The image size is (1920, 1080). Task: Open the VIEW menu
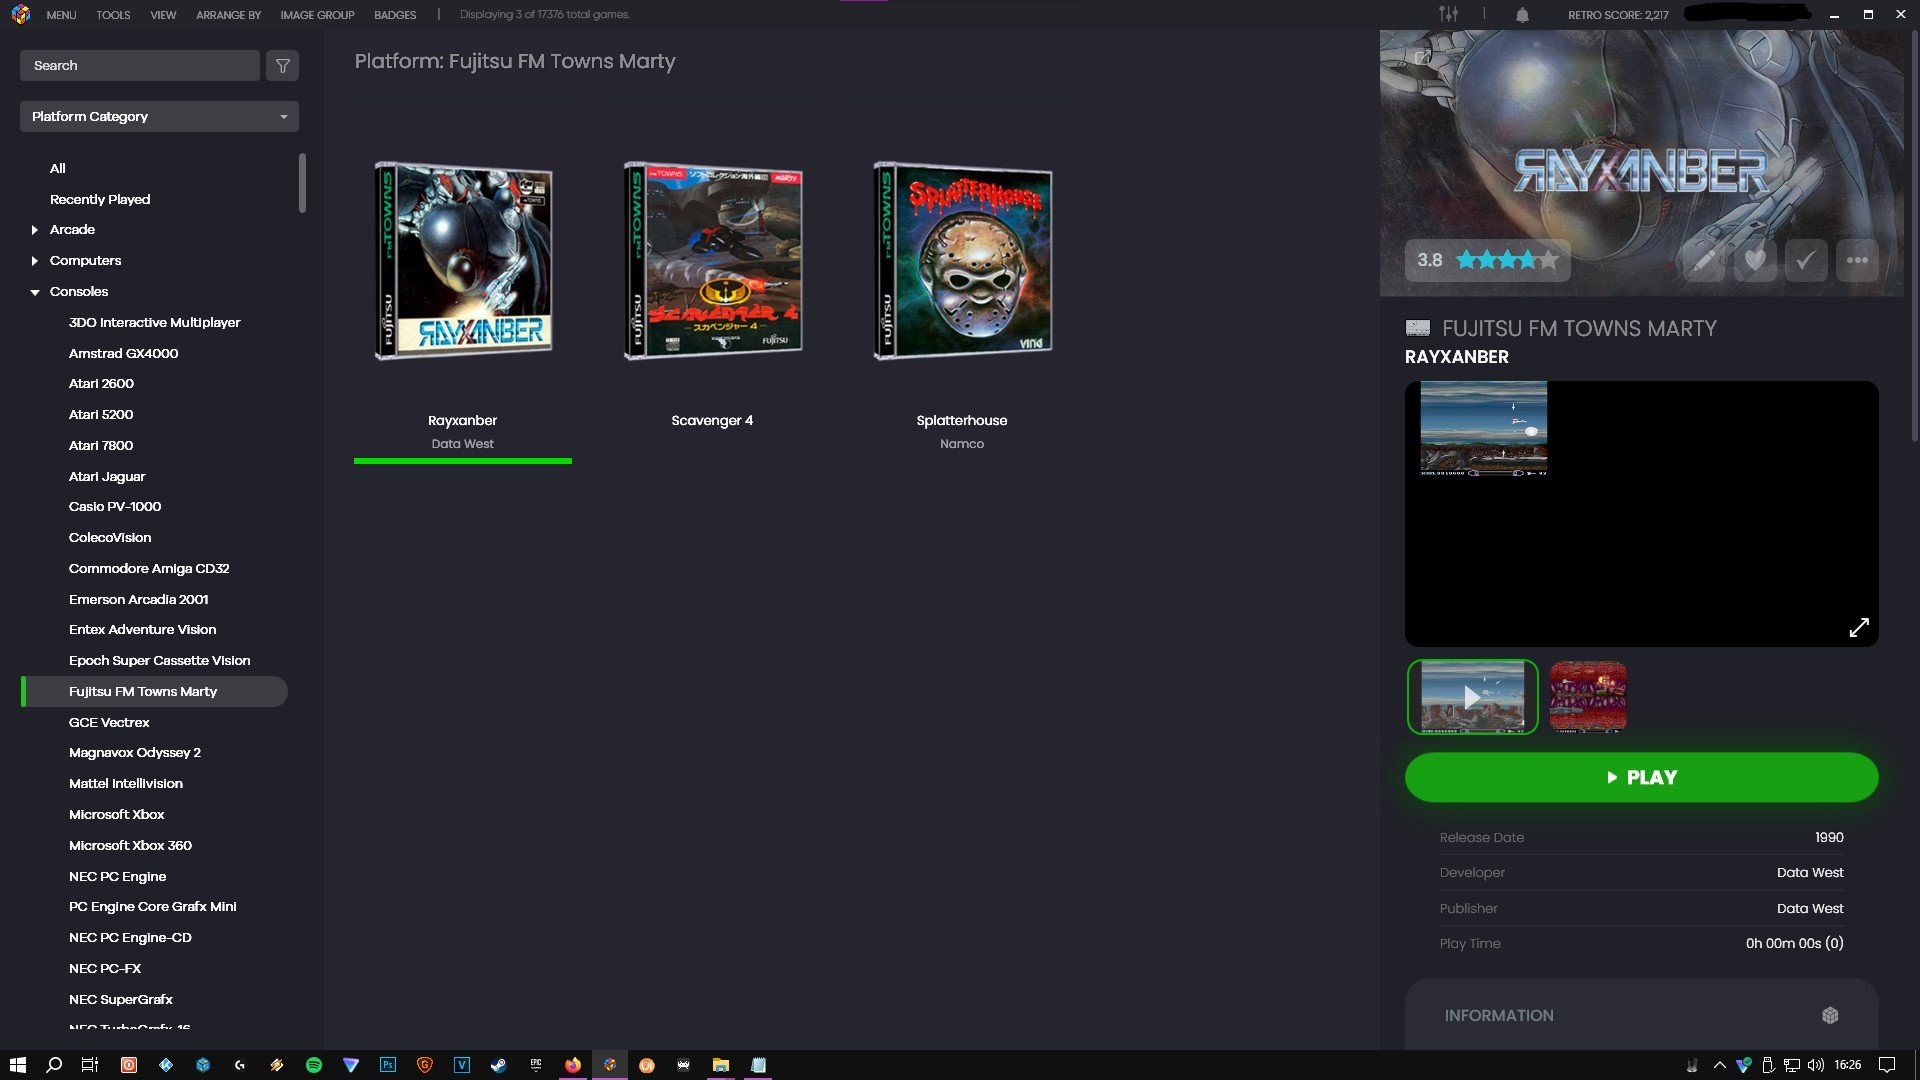click(163, 15)
